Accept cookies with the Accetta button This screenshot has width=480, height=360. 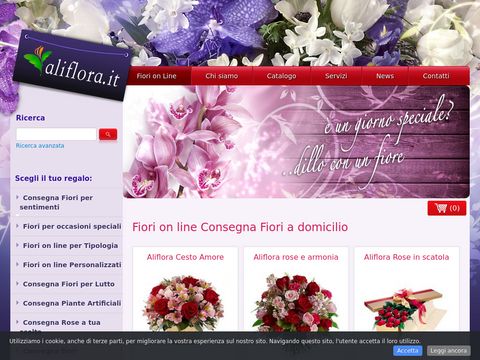pos(407,350)
